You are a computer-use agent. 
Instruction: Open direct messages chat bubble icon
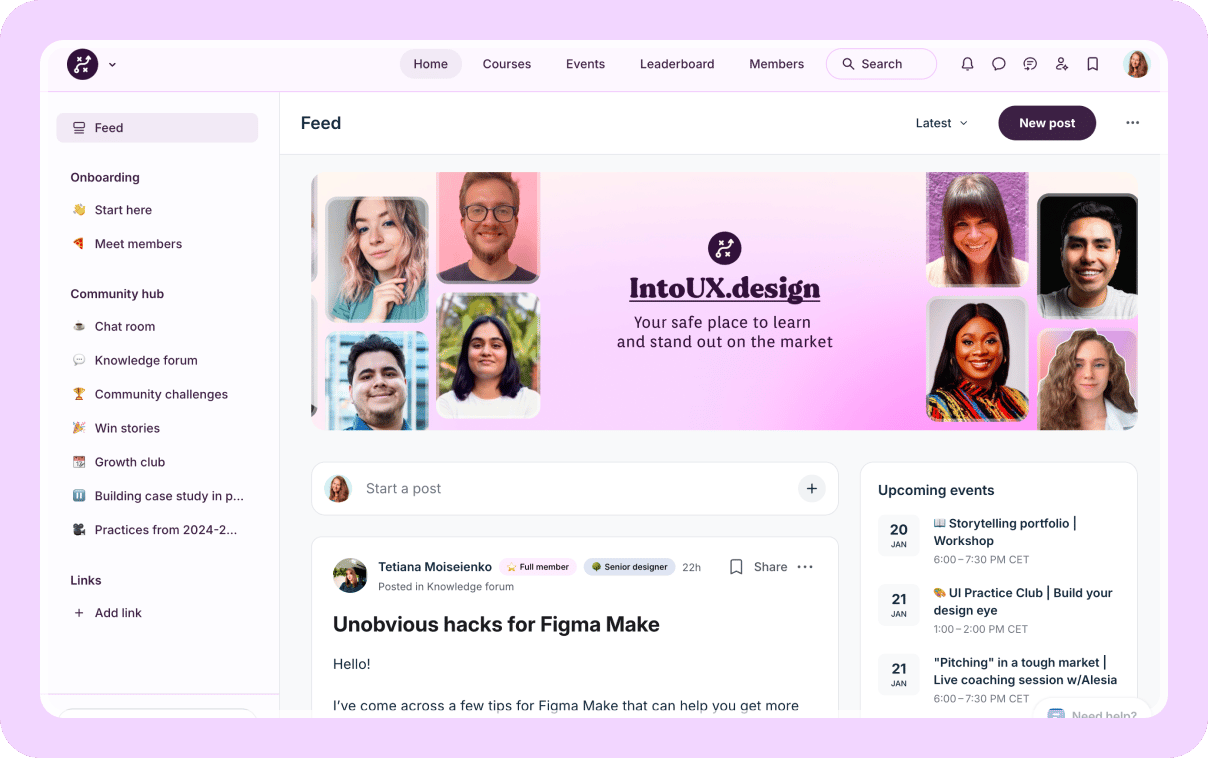pos(998,64)
